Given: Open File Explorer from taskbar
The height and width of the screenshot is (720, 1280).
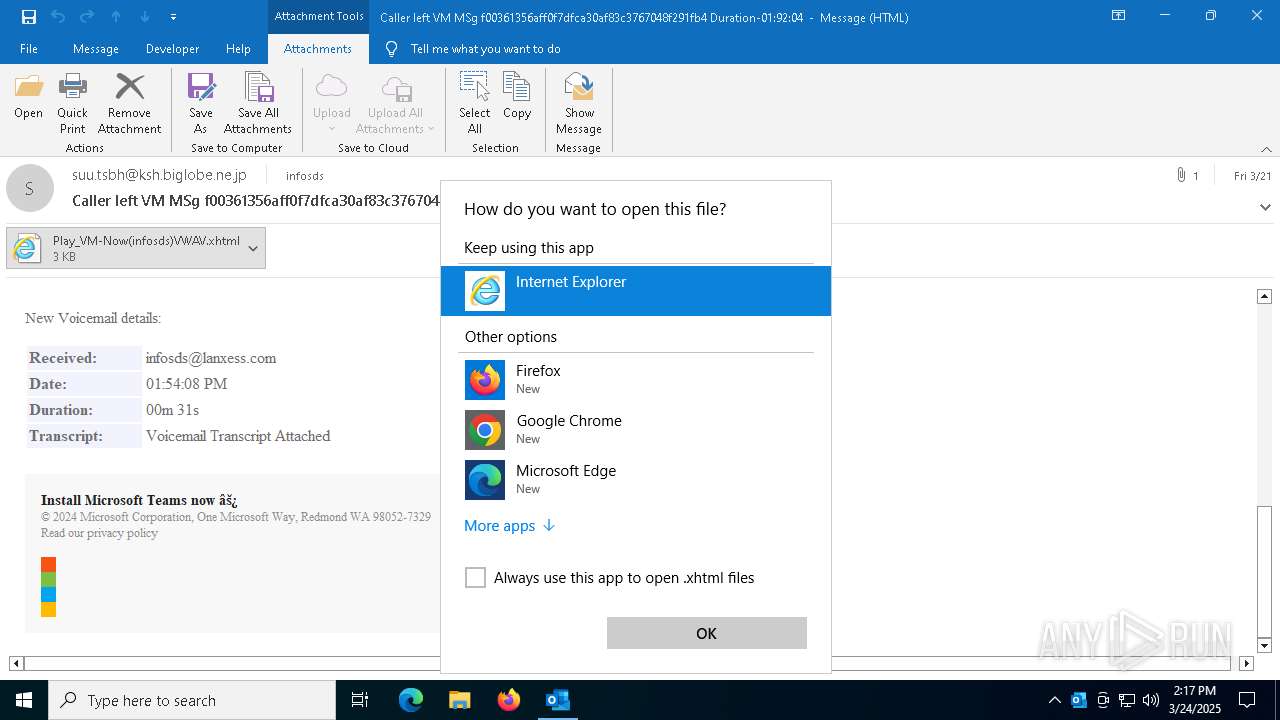Looking at the screenshot, I should [459, 700].
